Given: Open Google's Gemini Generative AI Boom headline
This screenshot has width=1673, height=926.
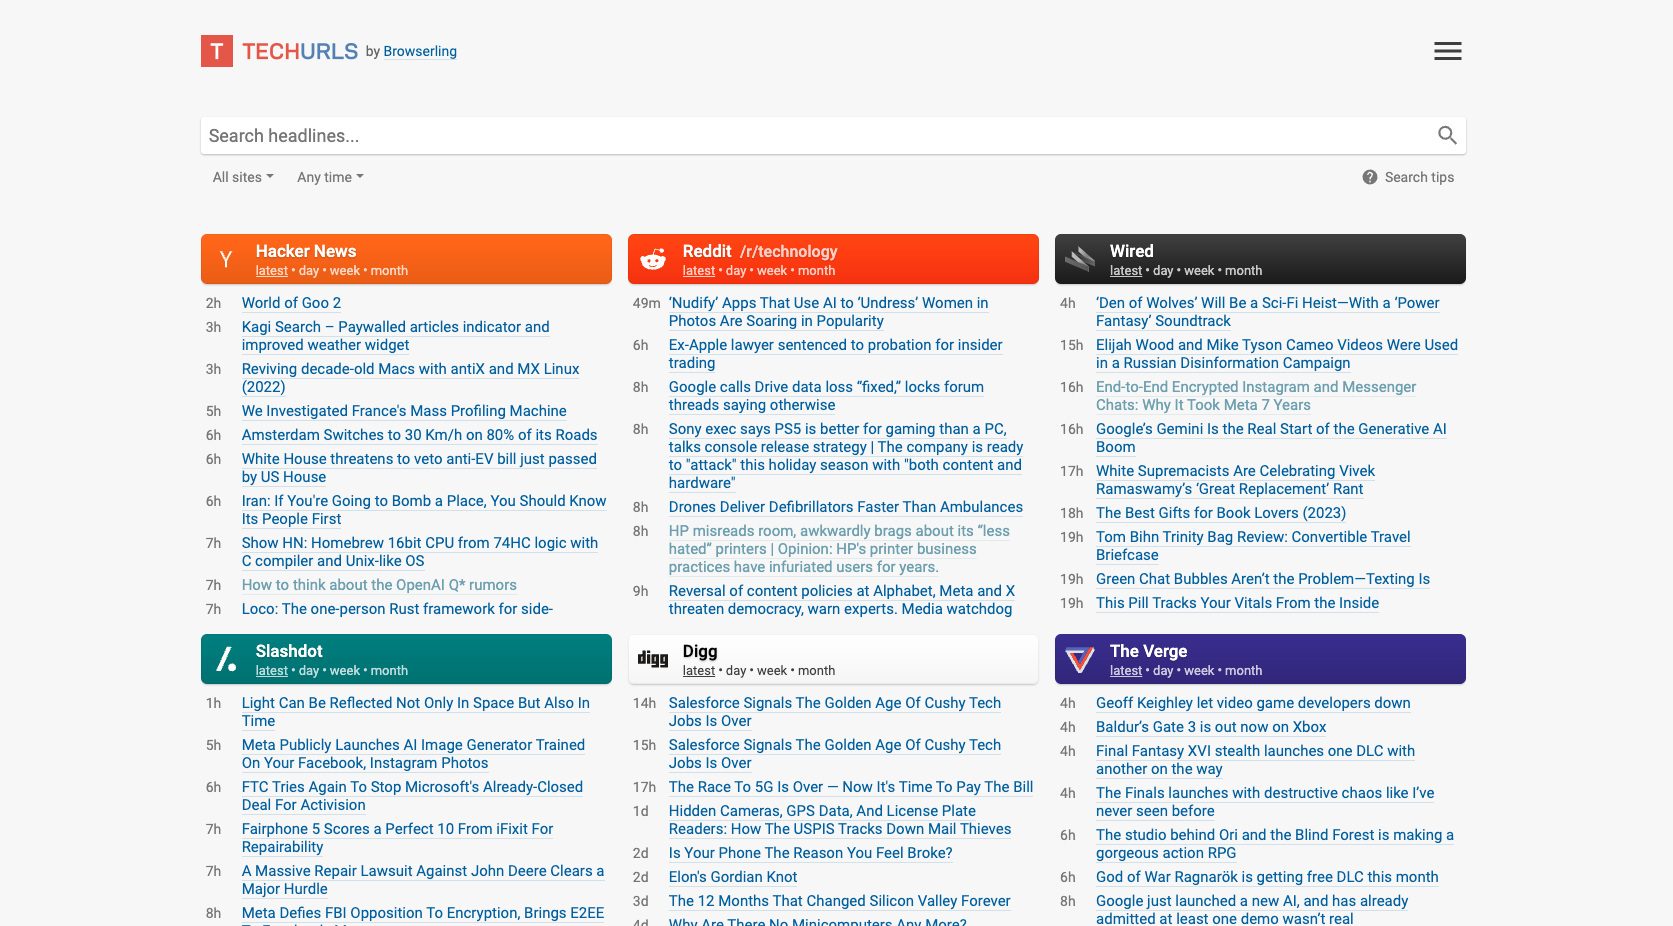Looking at the screenshot, I should click(1271, 438).
